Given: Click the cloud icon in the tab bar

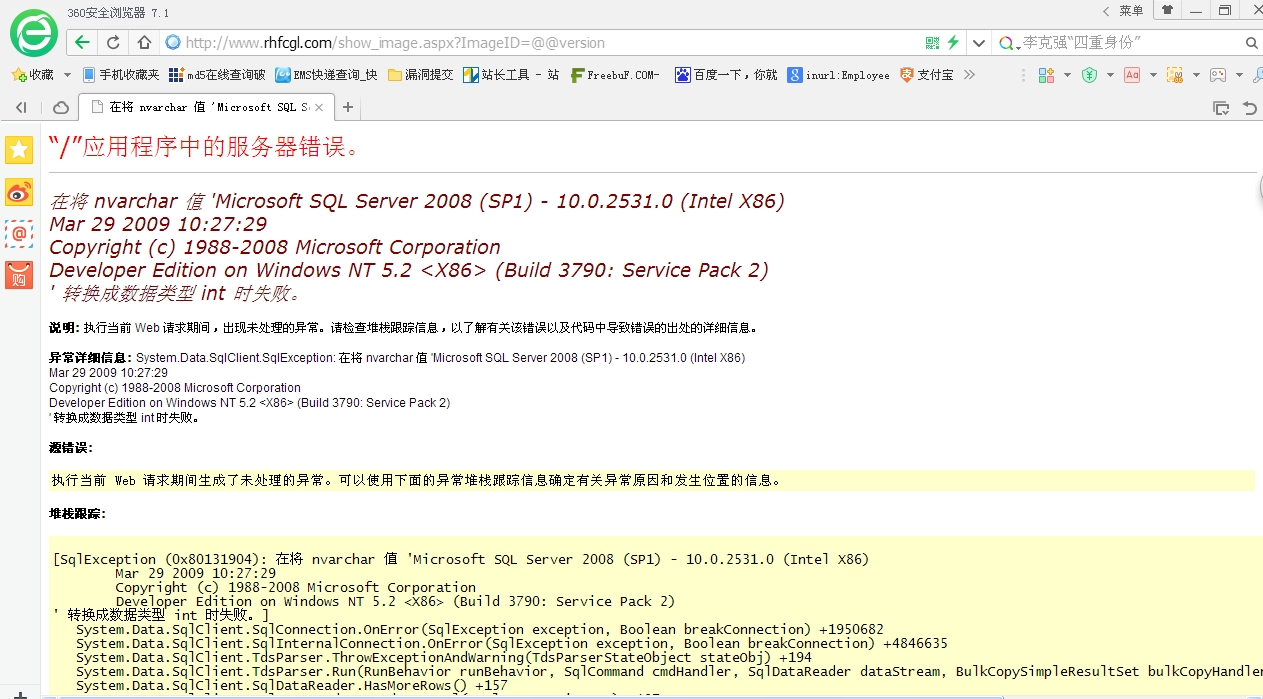Looking at the screenshot, I should pyautogui.click(x=60, y=107).
